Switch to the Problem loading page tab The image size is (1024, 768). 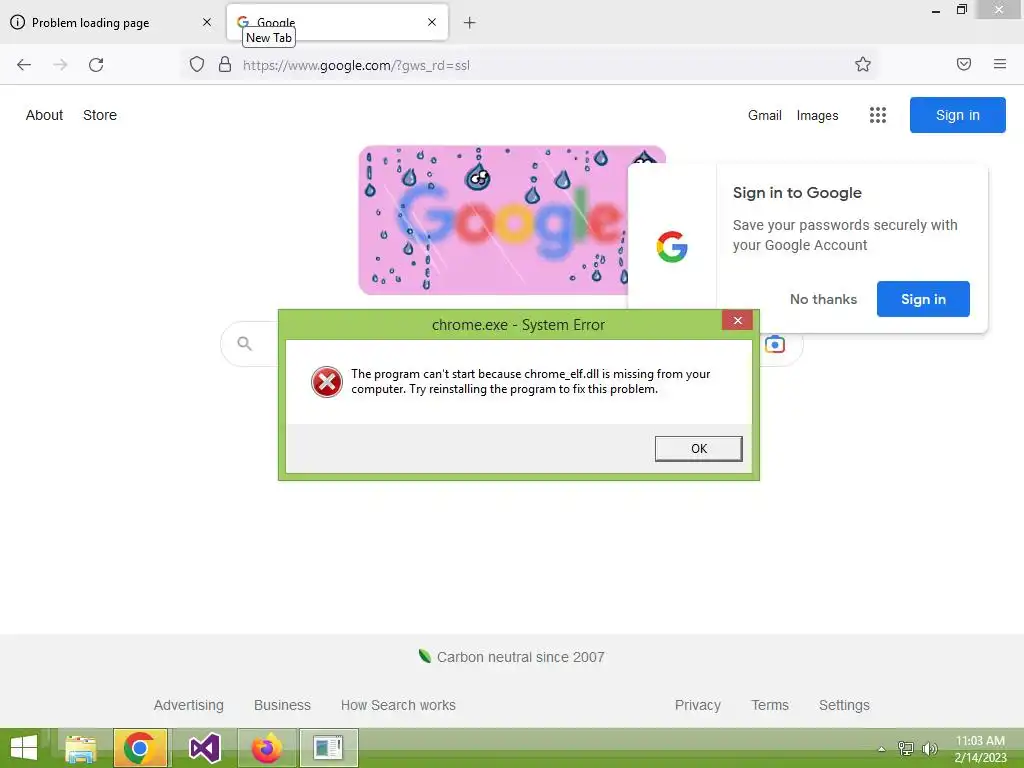click(111, 23)
